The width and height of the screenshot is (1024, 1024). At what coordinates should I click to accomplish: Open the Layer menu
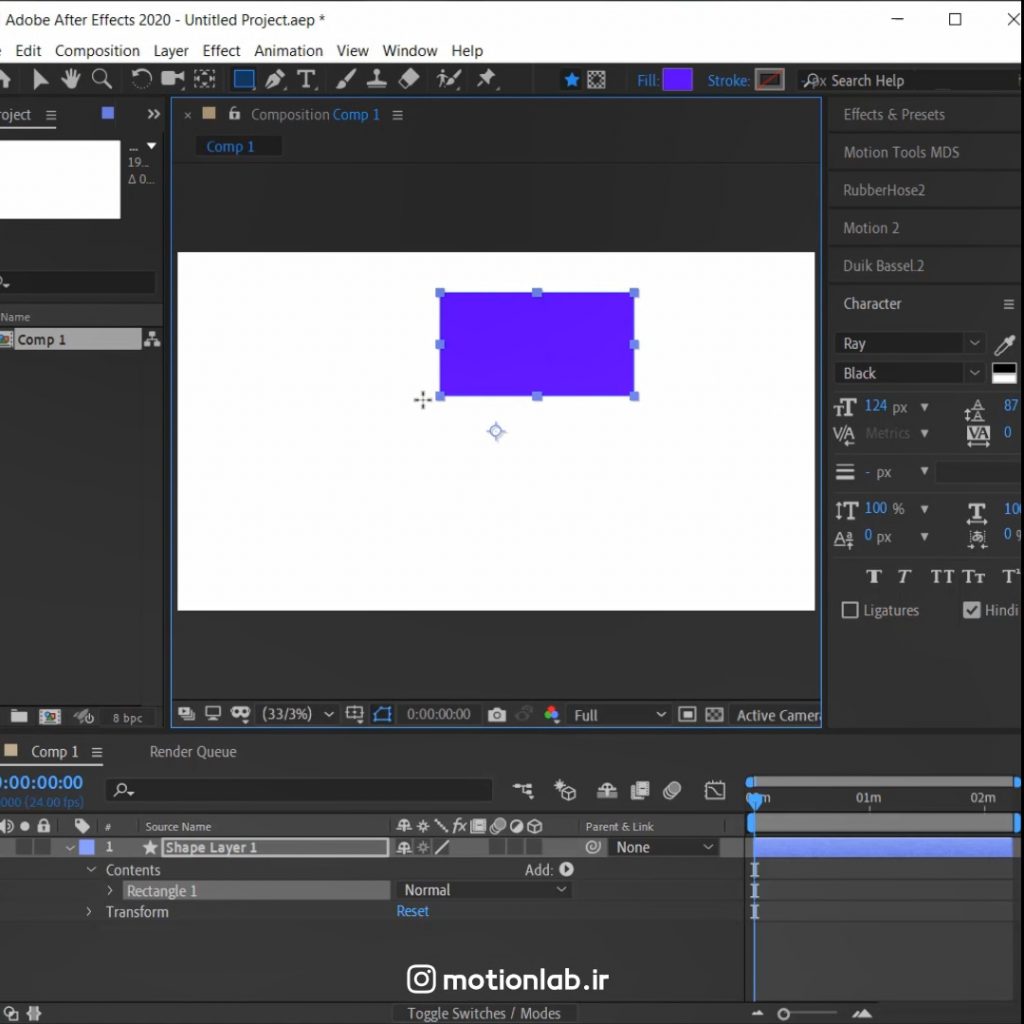click(171, 50)
